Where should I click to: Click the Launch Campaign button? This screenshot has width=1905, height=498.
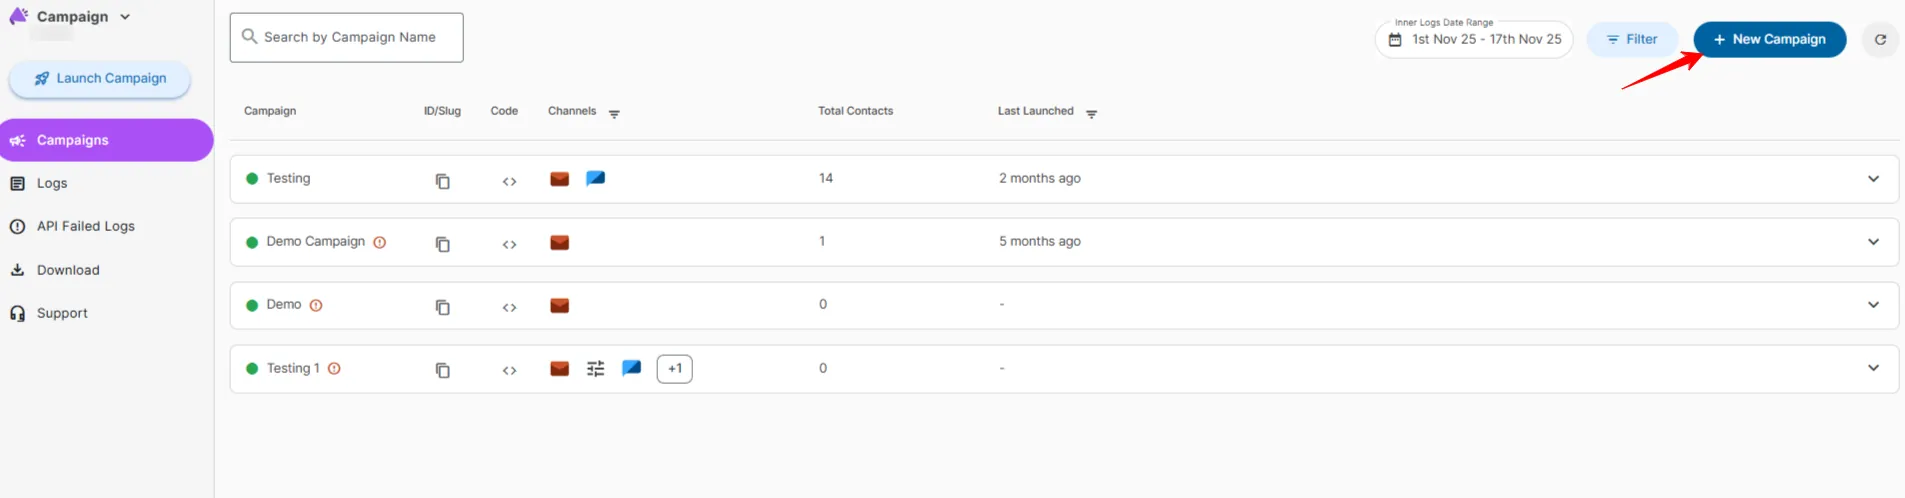[100, 79]
